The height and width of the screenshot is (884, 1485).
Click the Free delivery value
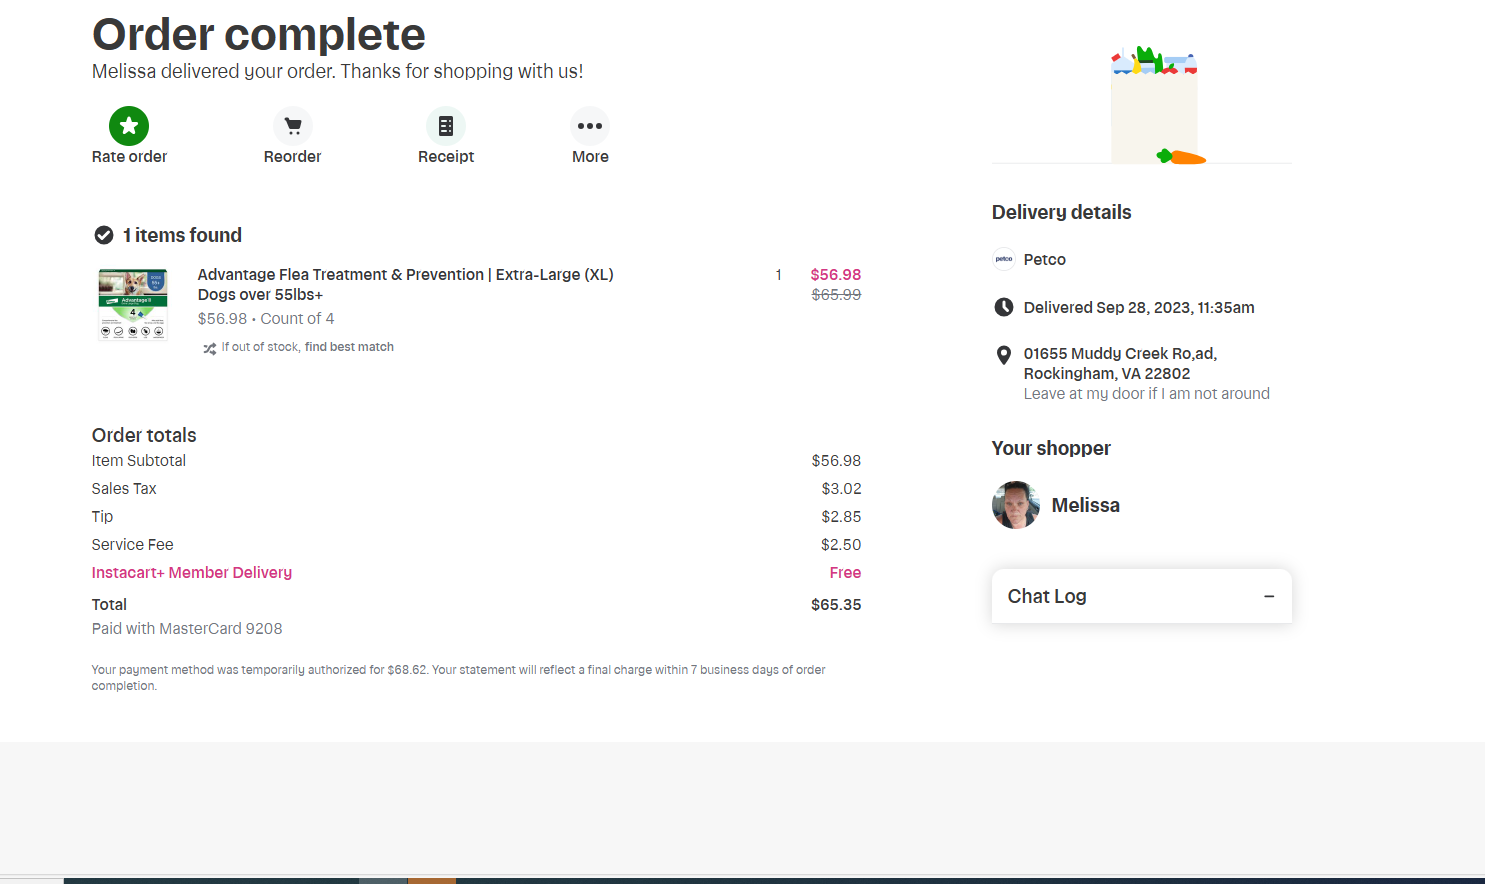coord(845,572)
